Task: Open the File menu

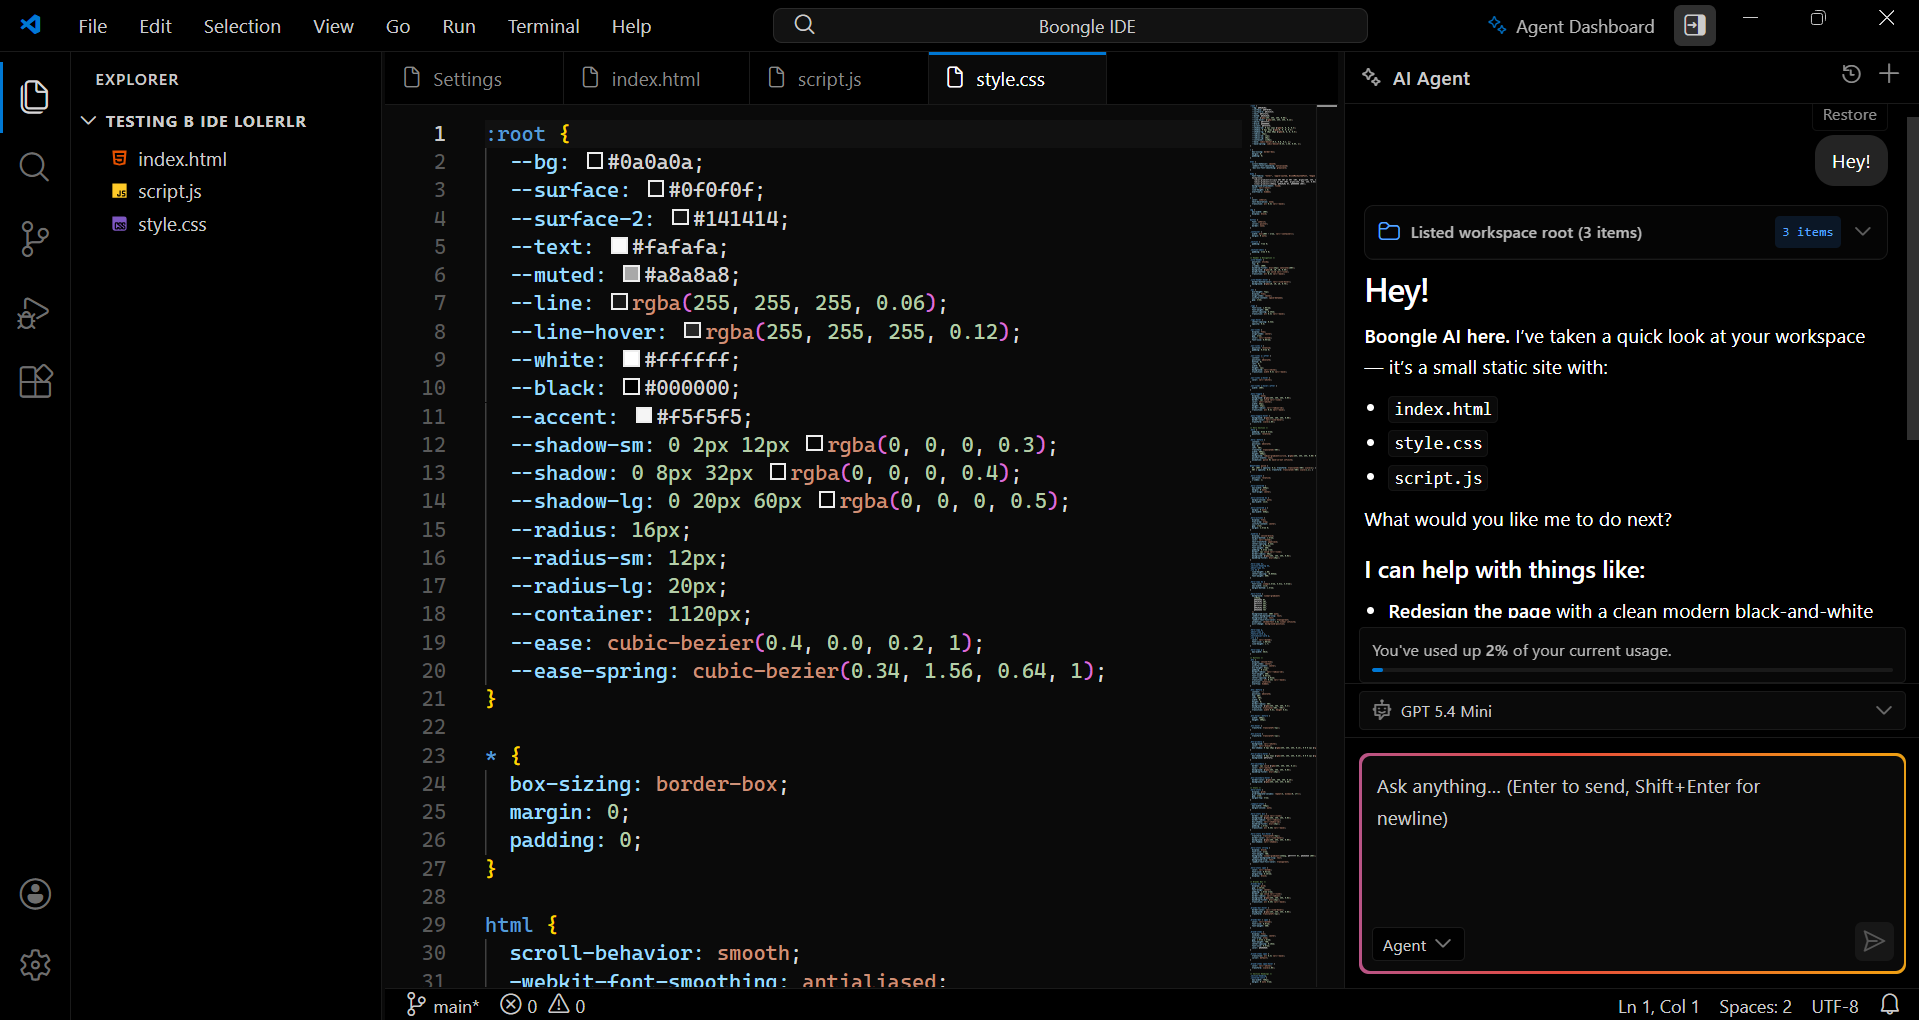Action: [x=93, y=26]
